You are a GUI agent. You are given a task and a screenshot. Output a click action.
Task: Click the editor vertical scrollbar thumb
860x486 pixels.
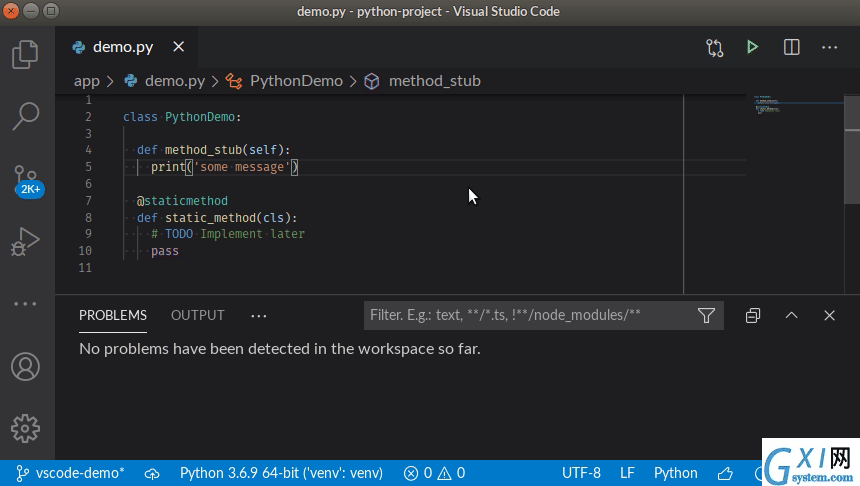pos(852,149)
